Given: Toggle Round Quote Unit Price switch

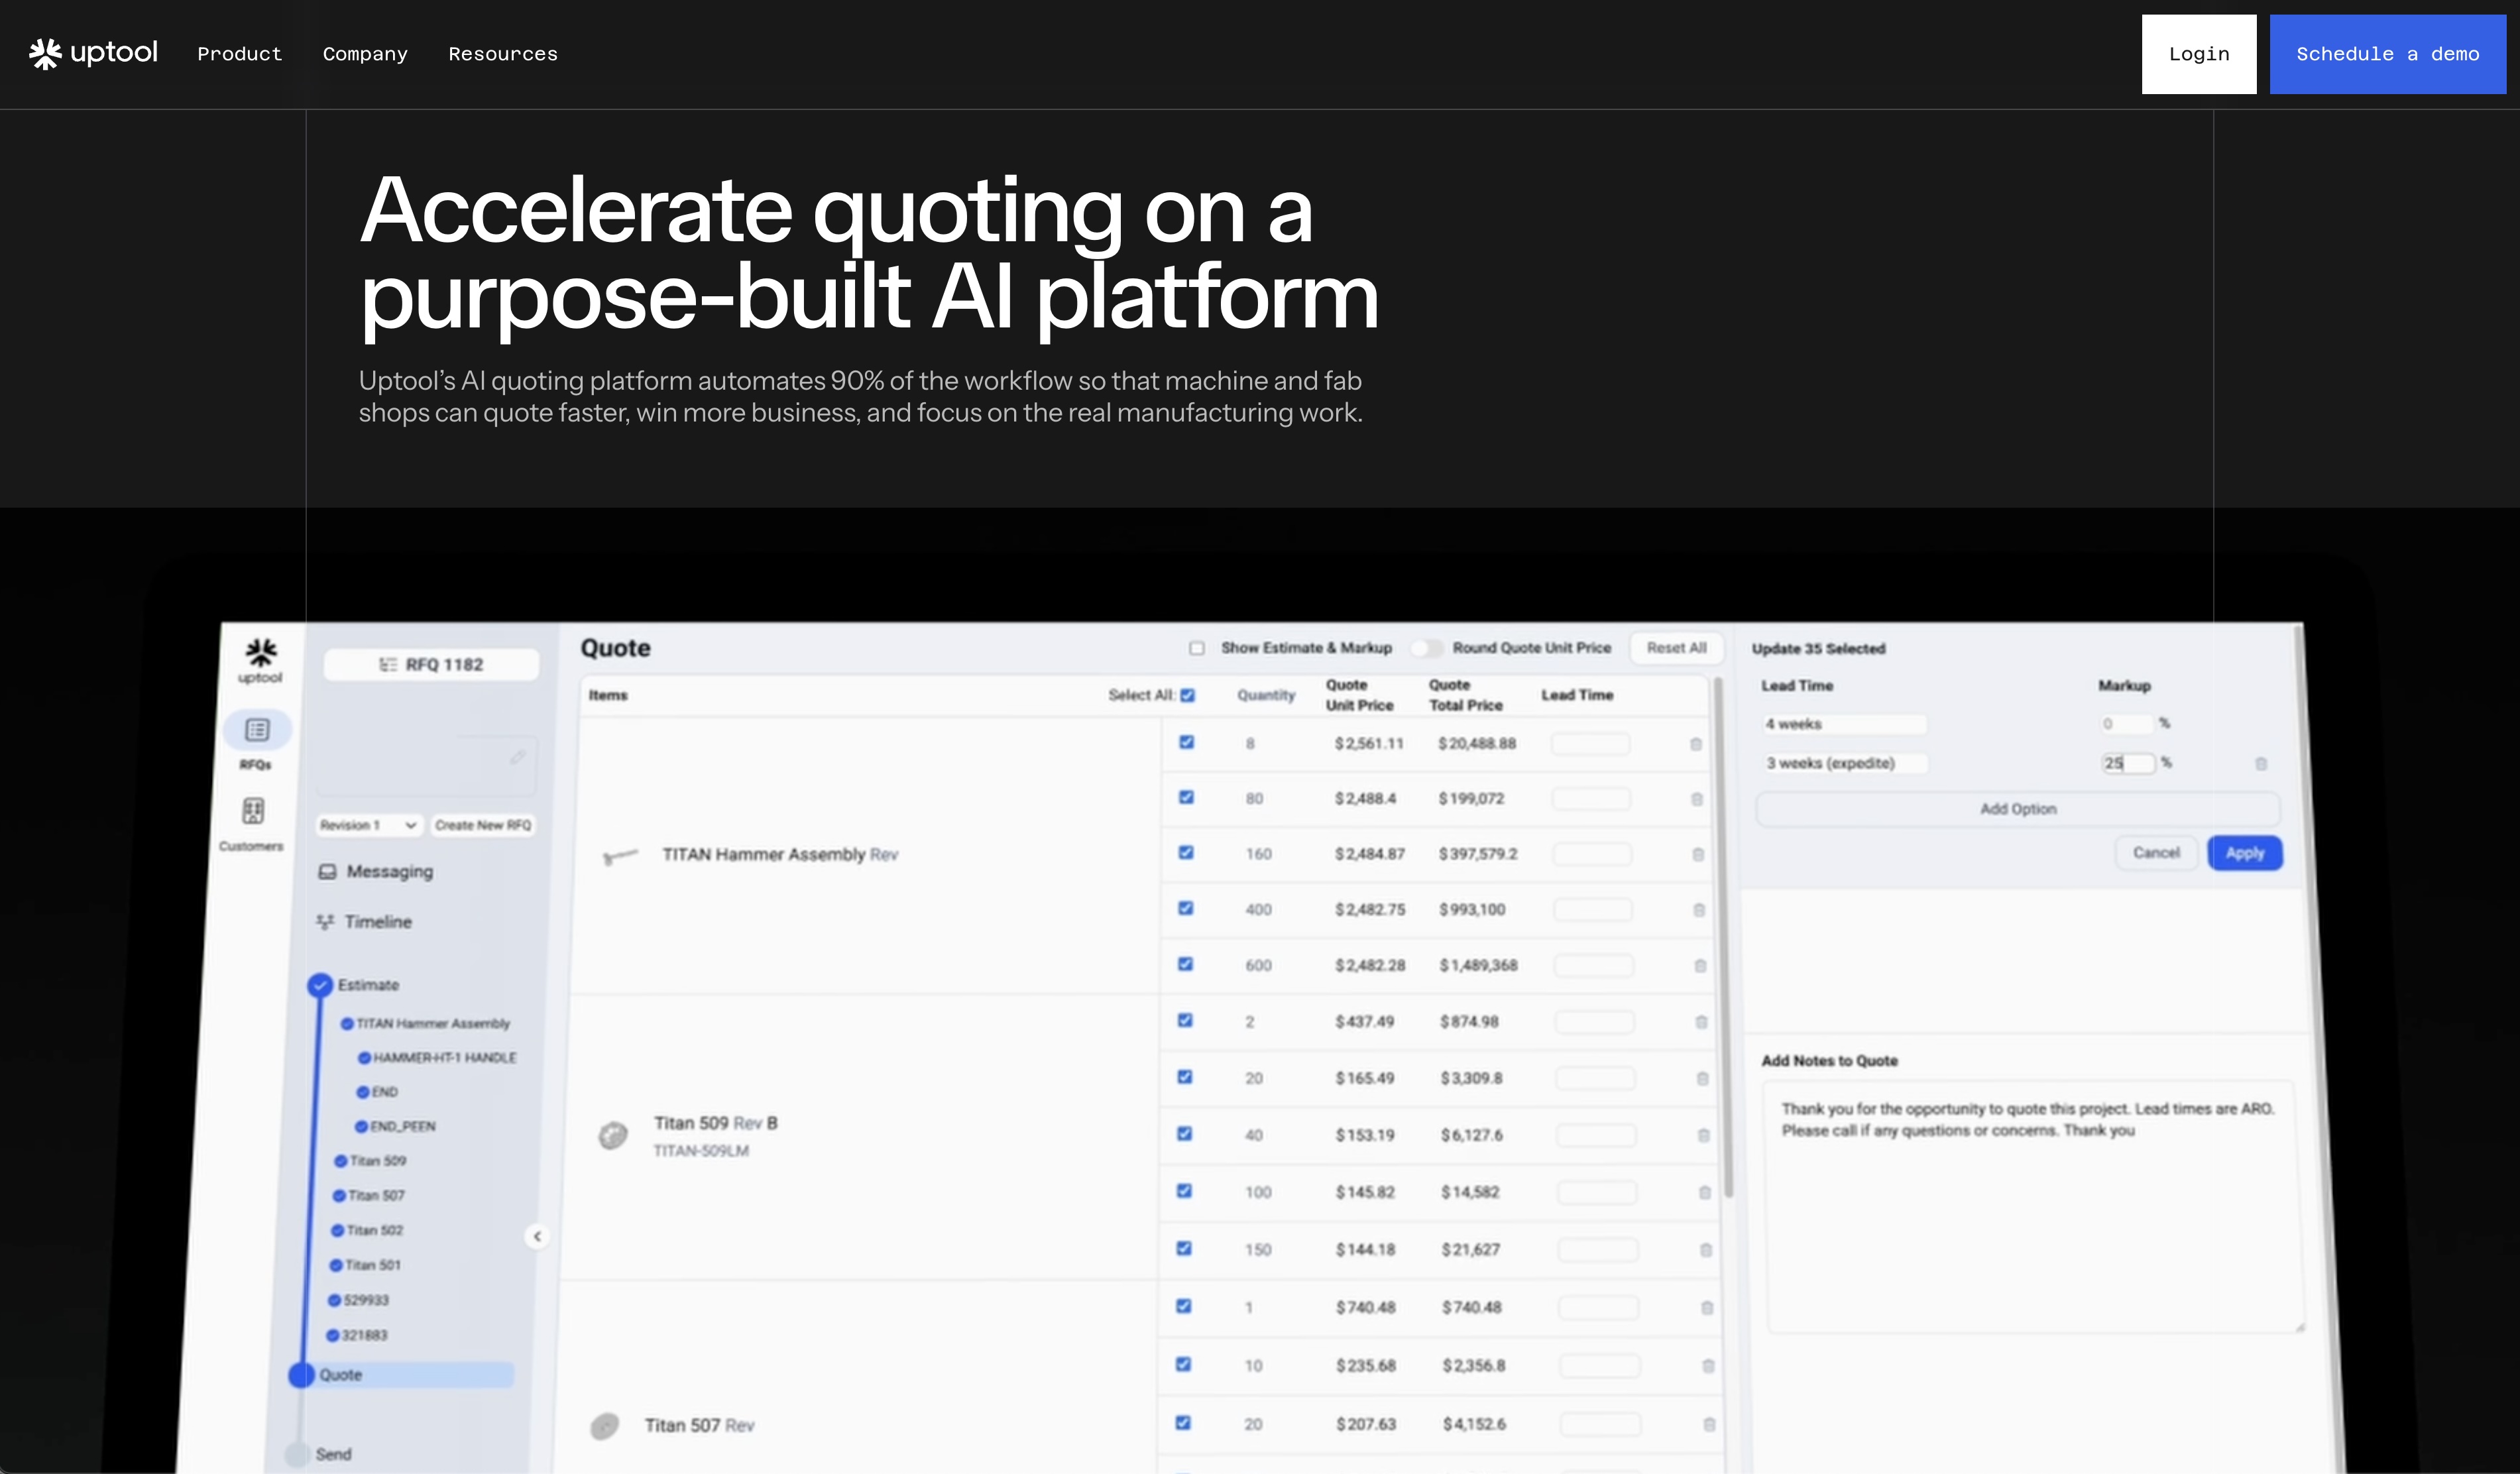Looking at the screenshot, I should pyautogui.click(x=1427, y=648).
